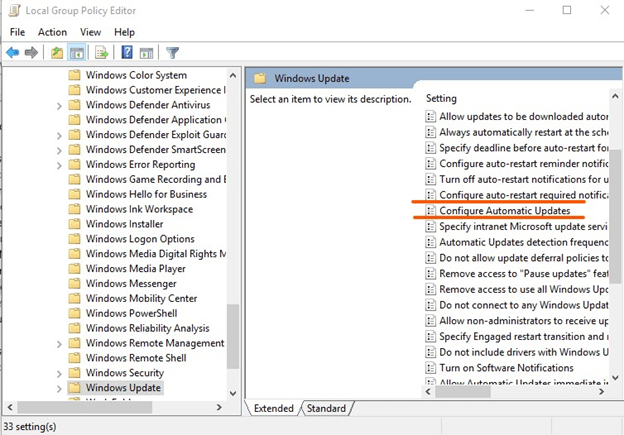The image size is (624, 435).
Task: Click the Export List toolbar icon
Action: (x=101, y=53)
